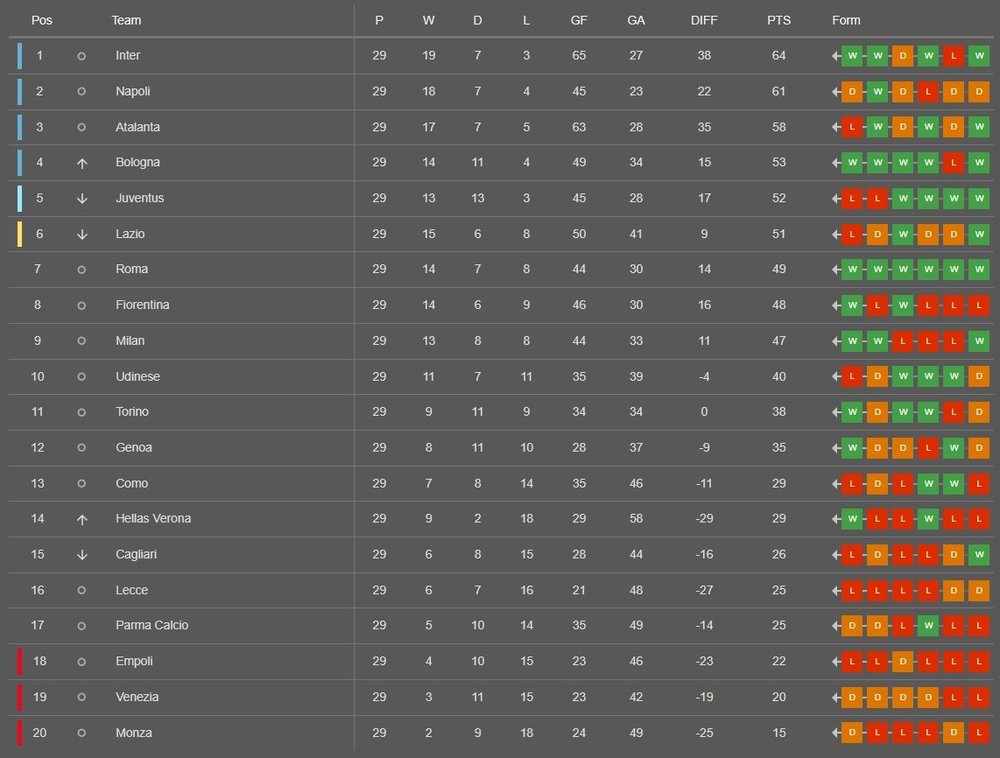The height and width of the screenshot is (758, 1000).
Task: Click the green W badge in Parma Calcio's form
Action: (x=928, y=626)
